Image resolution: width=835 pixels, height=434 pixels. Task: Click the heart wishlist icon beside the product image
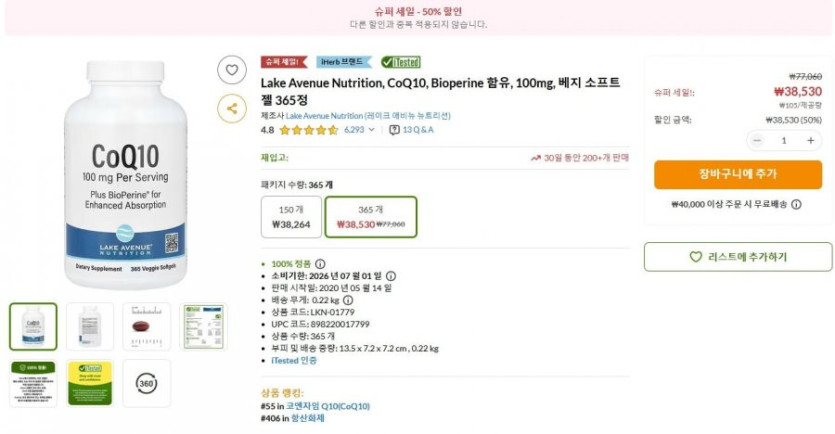point(232,70)
